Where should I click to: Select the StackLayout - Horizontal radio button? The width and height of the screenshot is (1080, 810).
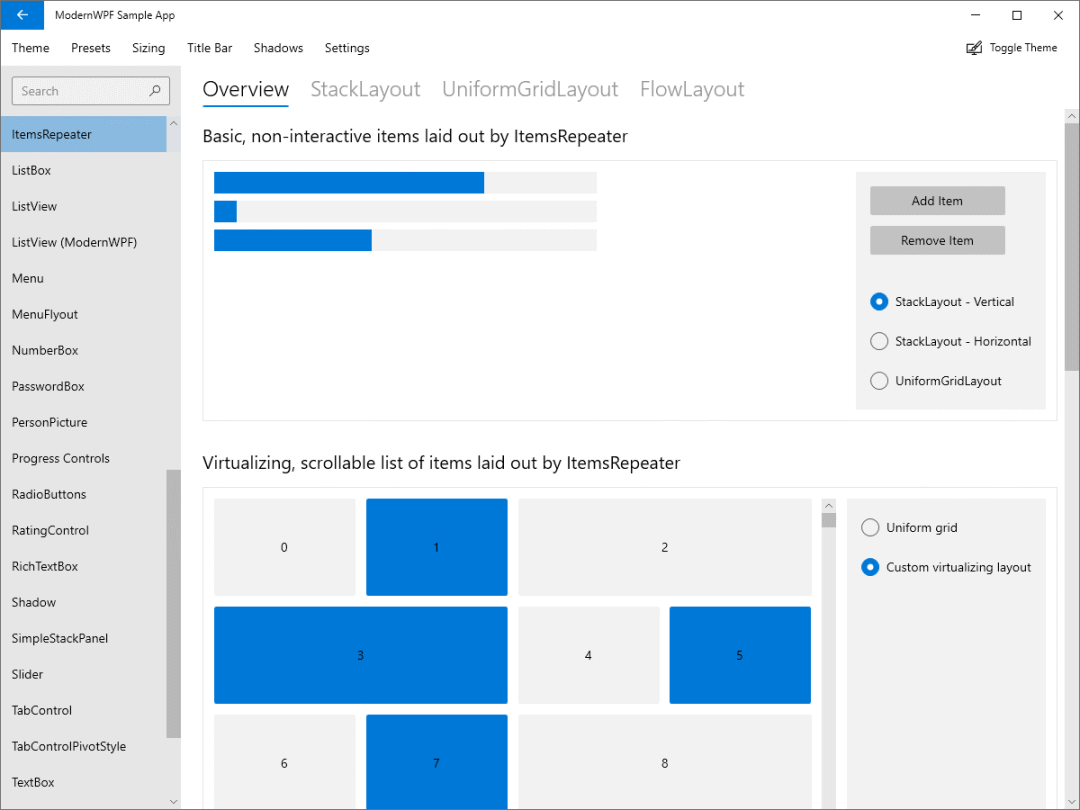(x=879, y=341)
